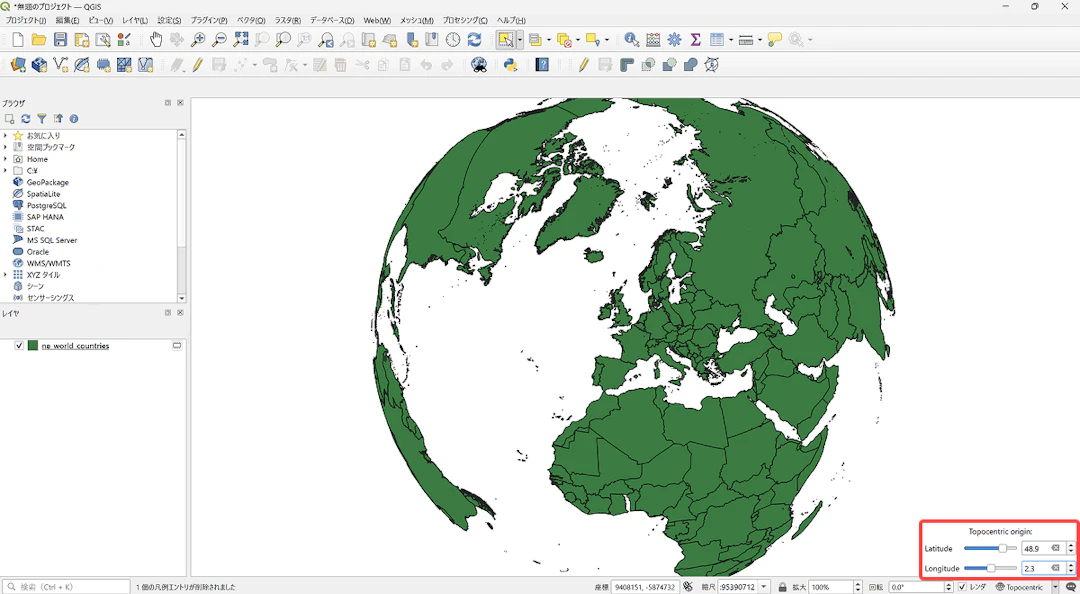Toggle ne_world_countries layer visibility checkbox
Screen dimensions: 1080x594
pos(19,346)
